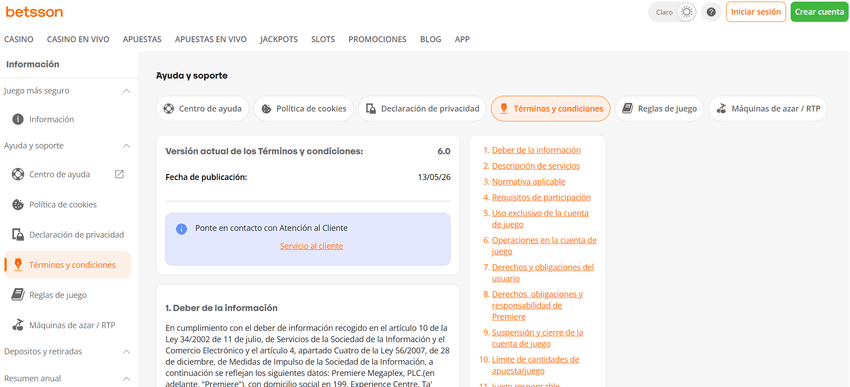Image resolution: width=850 pixels, height=387 pixels.
Task: Click sidebar Política de cookies cookie icon
Action: point(18,205)
